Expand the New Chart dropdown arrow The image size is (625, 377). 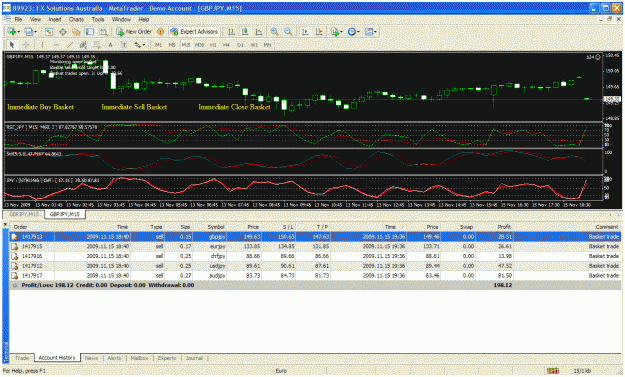[18, 32]
